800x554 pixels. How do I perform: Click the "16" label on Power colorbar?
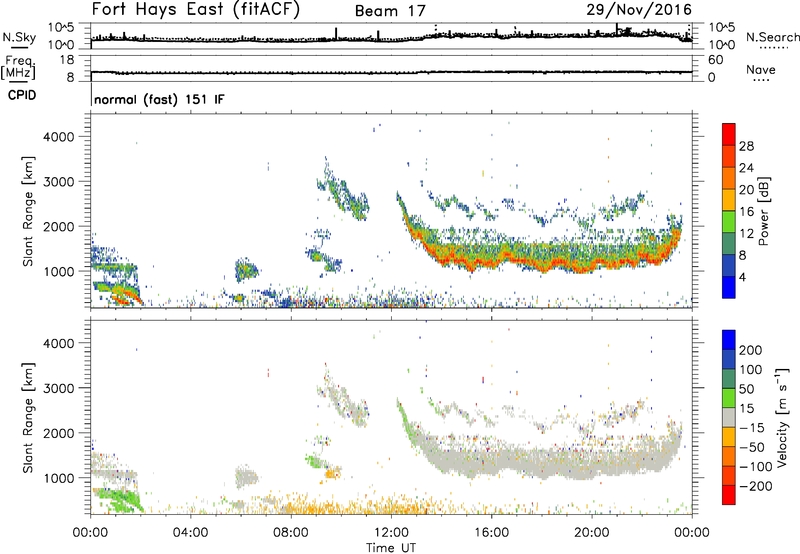point(746,212)
